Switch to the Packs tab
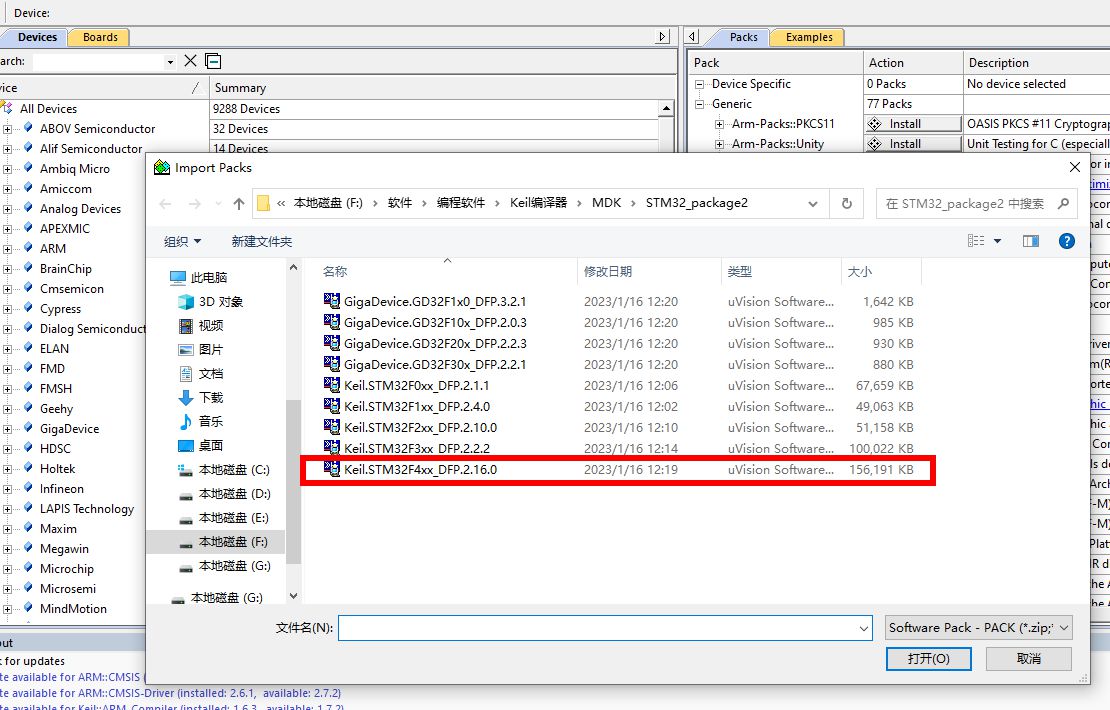 [743, 38]
